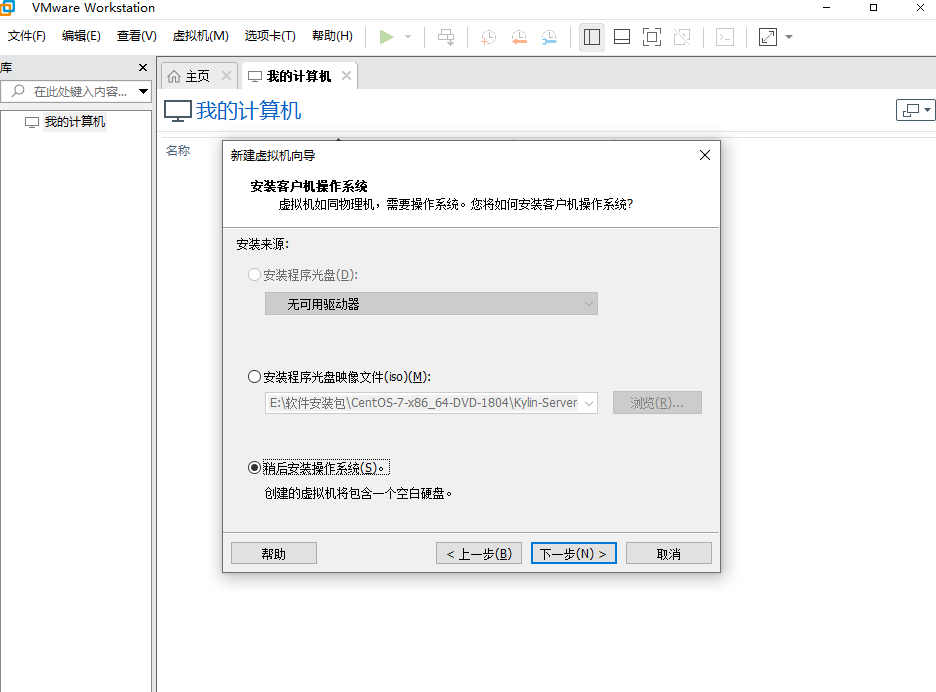
Task: Open the 虚拟机(M) menu
Action: 201,36
